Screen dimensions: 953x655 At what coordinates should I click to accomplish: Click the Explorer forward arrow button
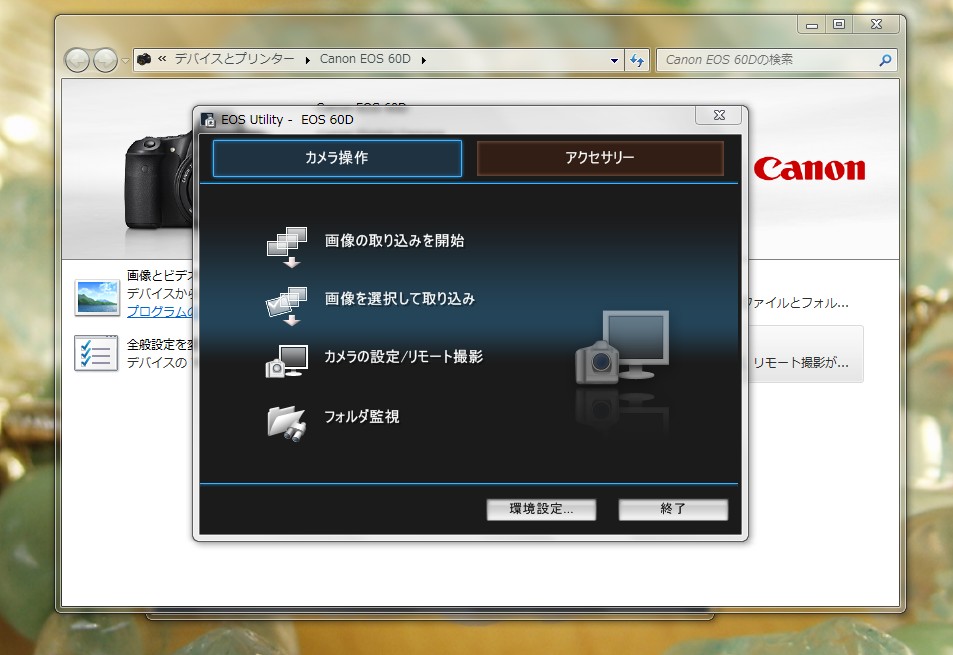pyautogui.click(x=105, y=60)
